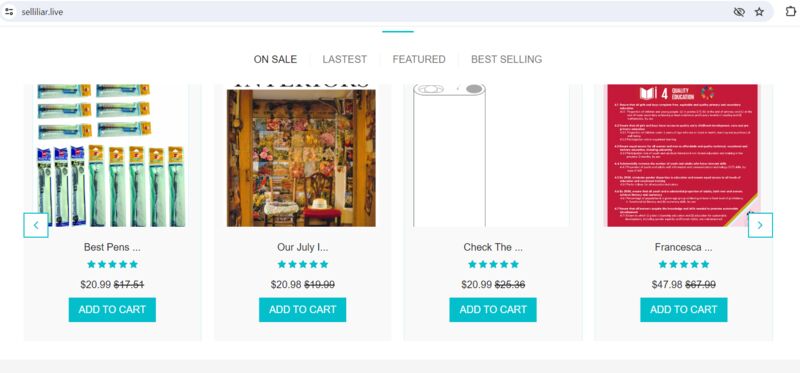Image resolution: width=800 pixels, height=373 pixels.
Task: Switch to the ON SALE tab
Action: pos(275,59)
